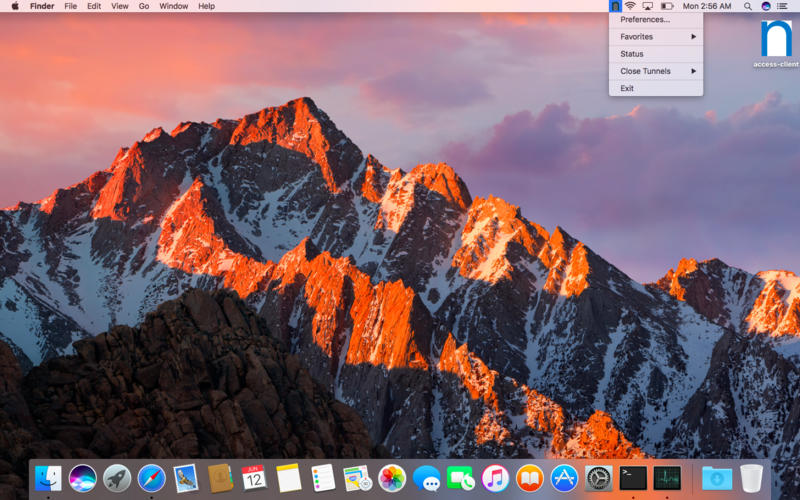Open Reminders from the Dock
The height and width of the screenshot is (500, 800).
tap(323, 479)
